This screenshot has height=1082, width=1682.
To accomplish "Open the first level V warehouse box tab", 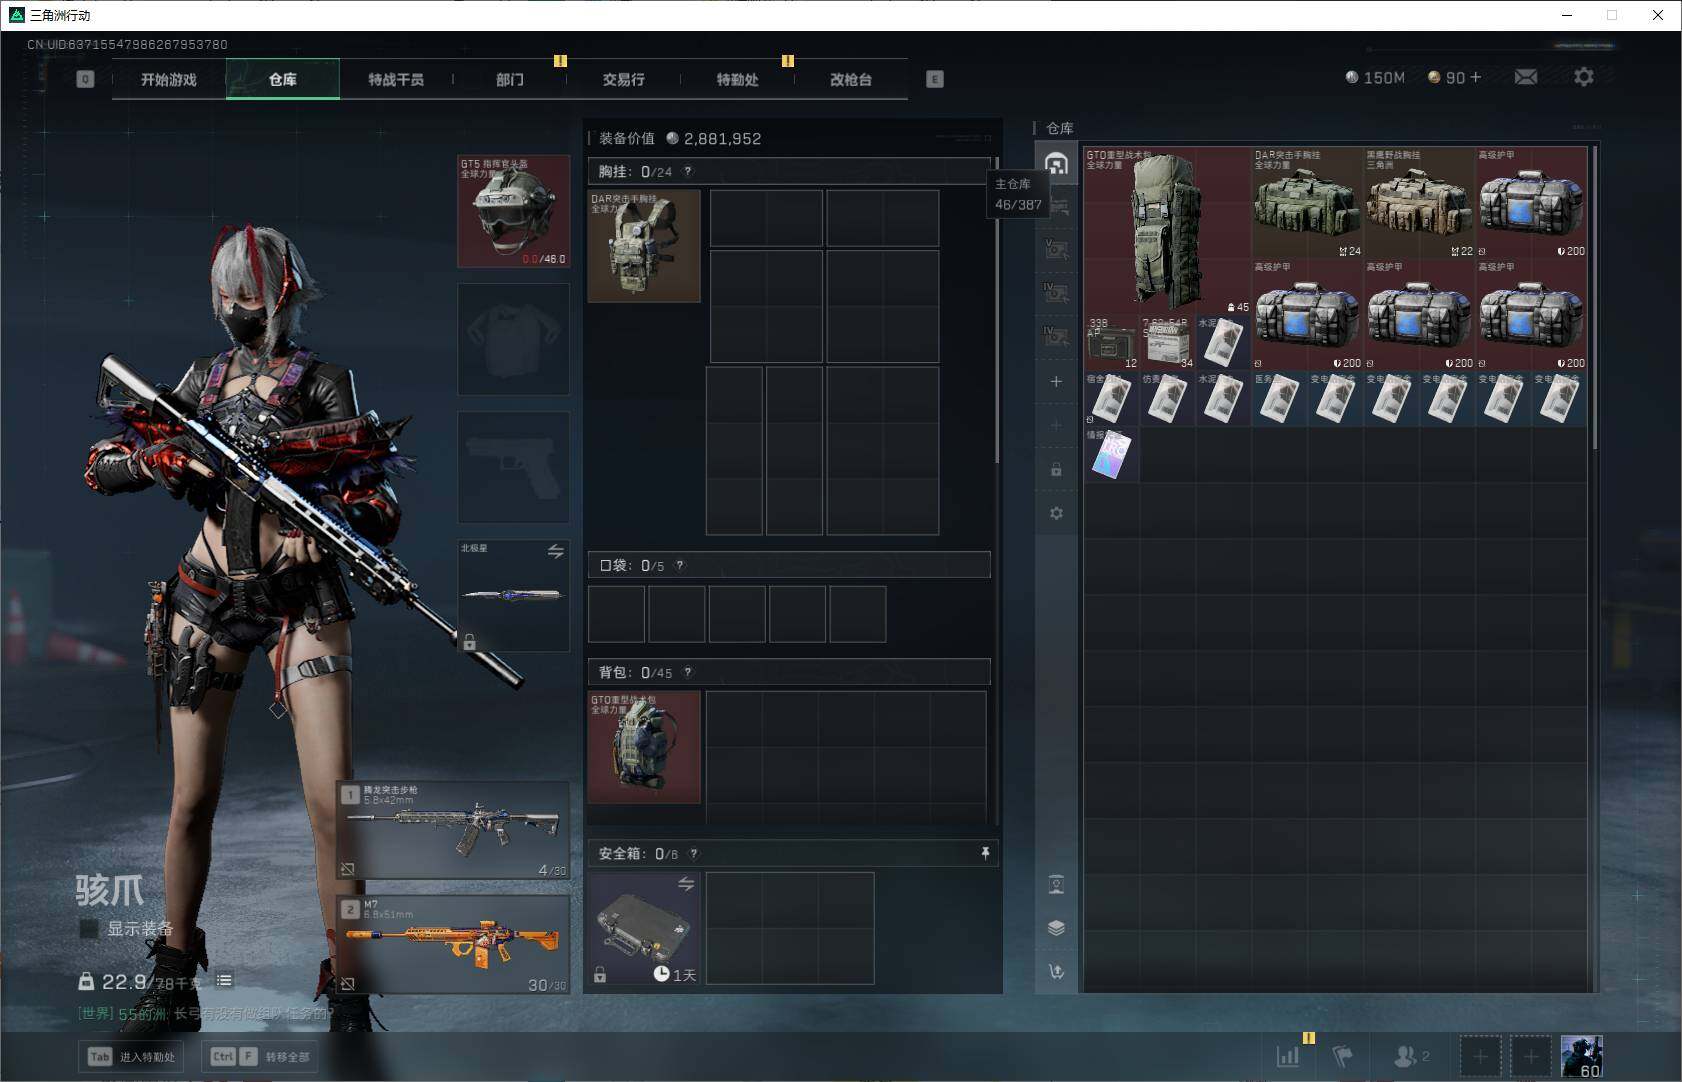I will click(x=1056, y=249).
